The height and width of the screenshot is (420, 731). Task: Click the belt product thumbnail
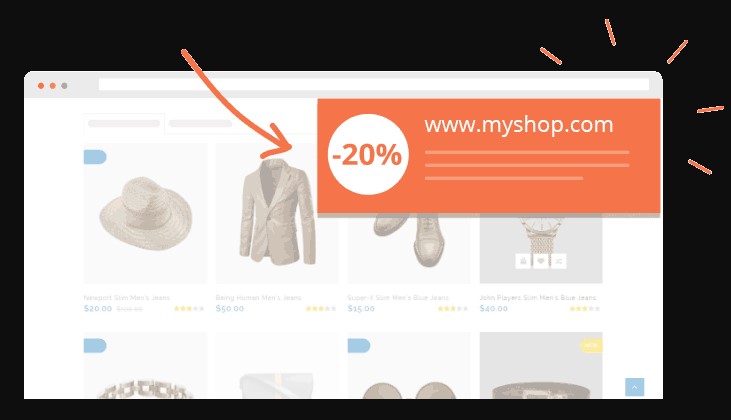[541, 365]
